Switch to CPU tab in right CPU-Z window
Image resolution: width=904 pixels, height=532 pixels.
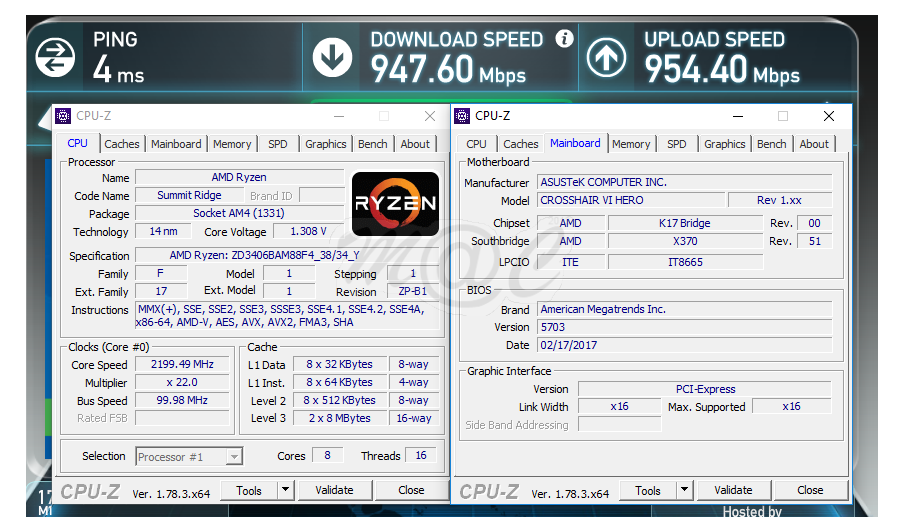pos(476,144)
